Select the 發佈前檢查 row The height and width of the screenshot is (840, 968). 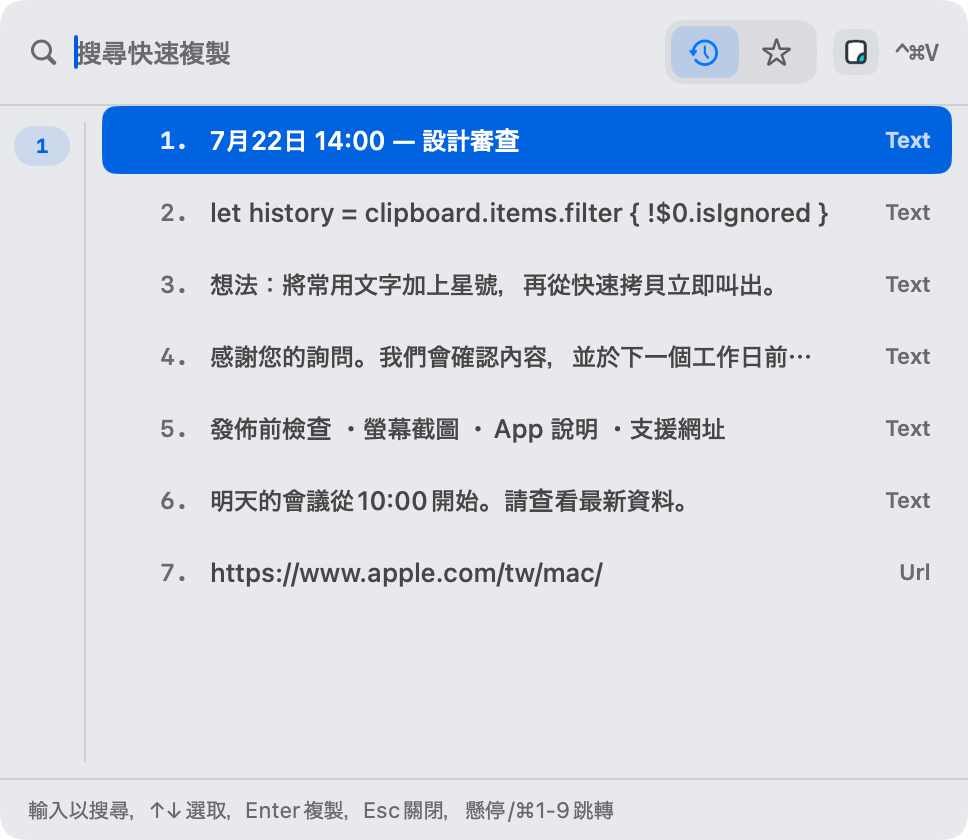point(527,429)
